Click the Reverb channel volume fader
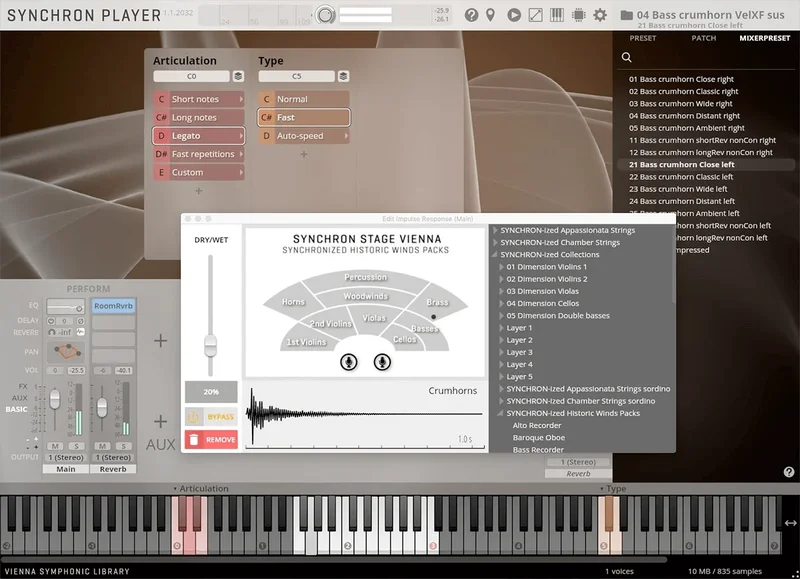 point(102,407)
